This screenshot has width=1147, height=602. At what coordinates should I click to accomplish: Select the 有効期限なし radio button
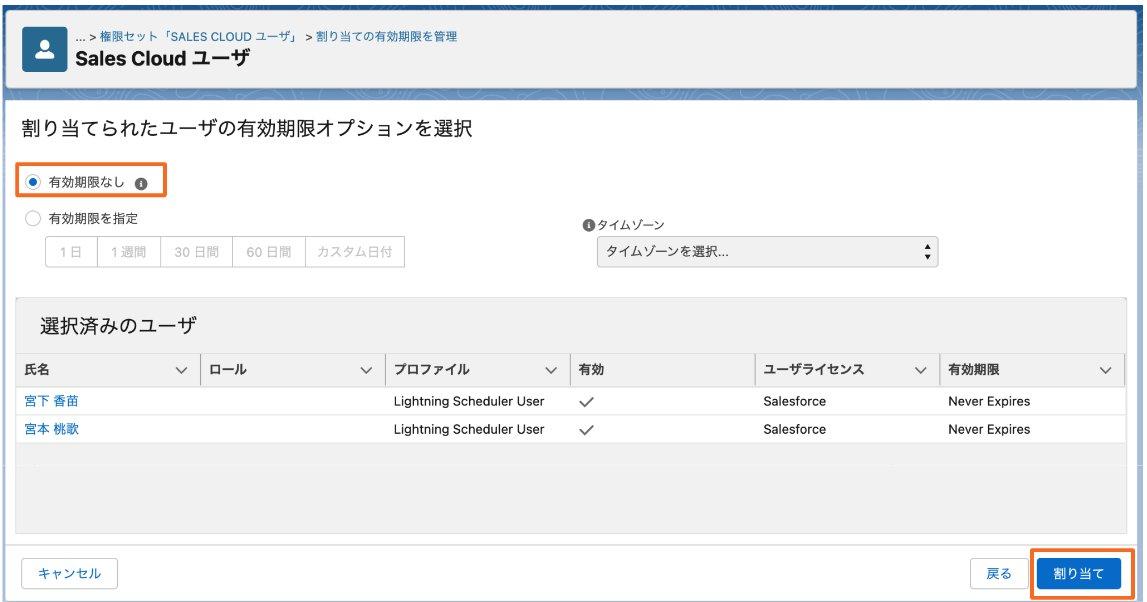click(33, 182)
